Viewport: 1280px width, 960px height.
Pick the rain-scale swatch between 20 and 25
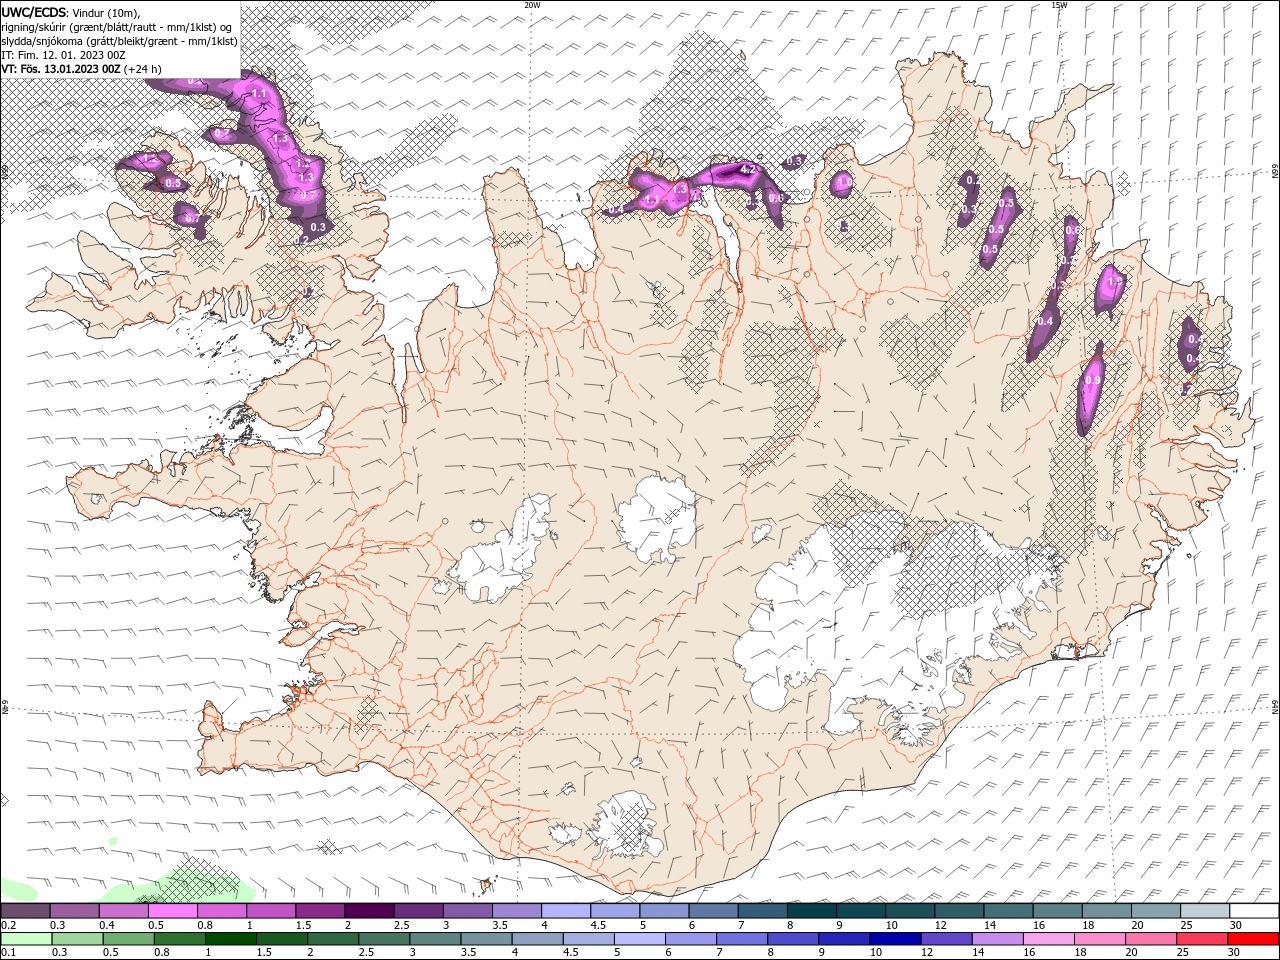coord(1152,939)
